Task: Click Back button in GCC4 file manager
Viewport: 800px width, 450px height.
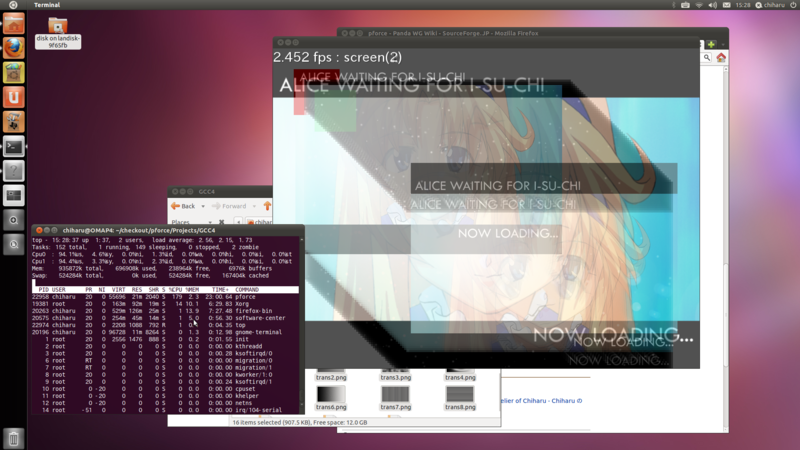Action: point(183,206)
